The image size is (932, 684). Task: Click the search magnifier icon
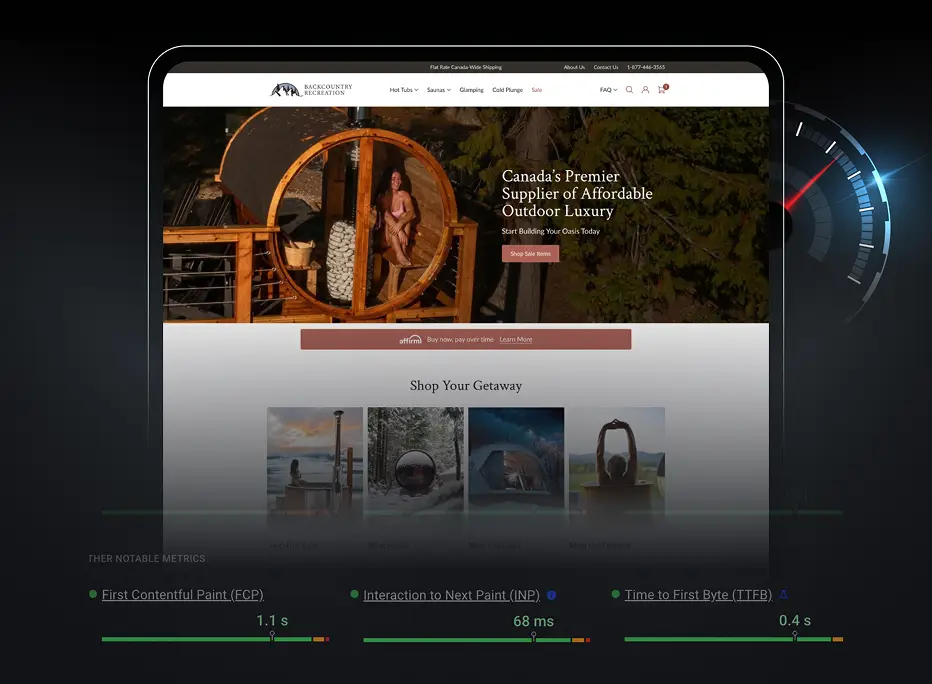(x=629, y=90)
